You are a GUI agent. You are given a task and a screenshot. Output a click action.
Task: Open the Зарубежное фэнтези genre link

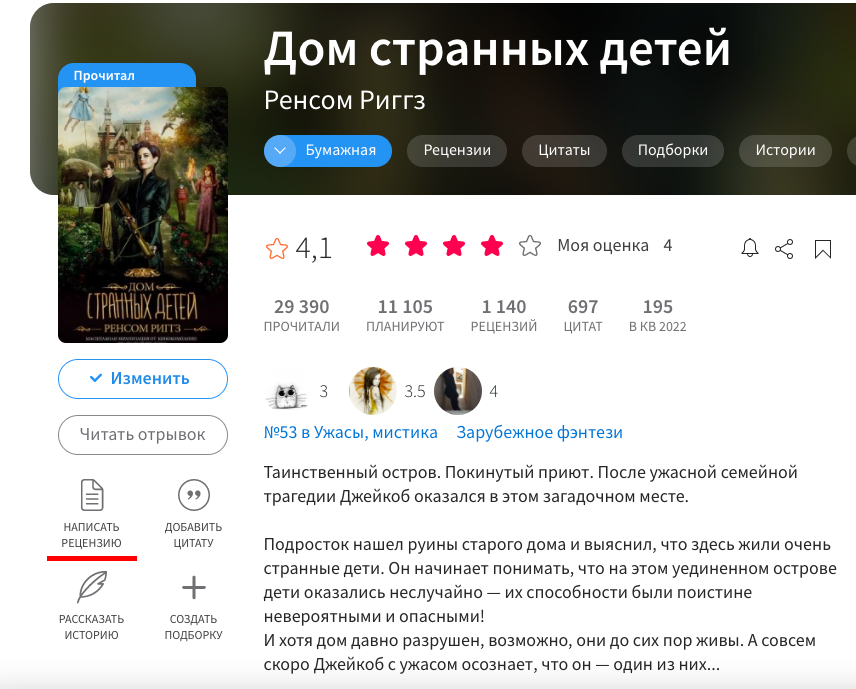(539, 432)
